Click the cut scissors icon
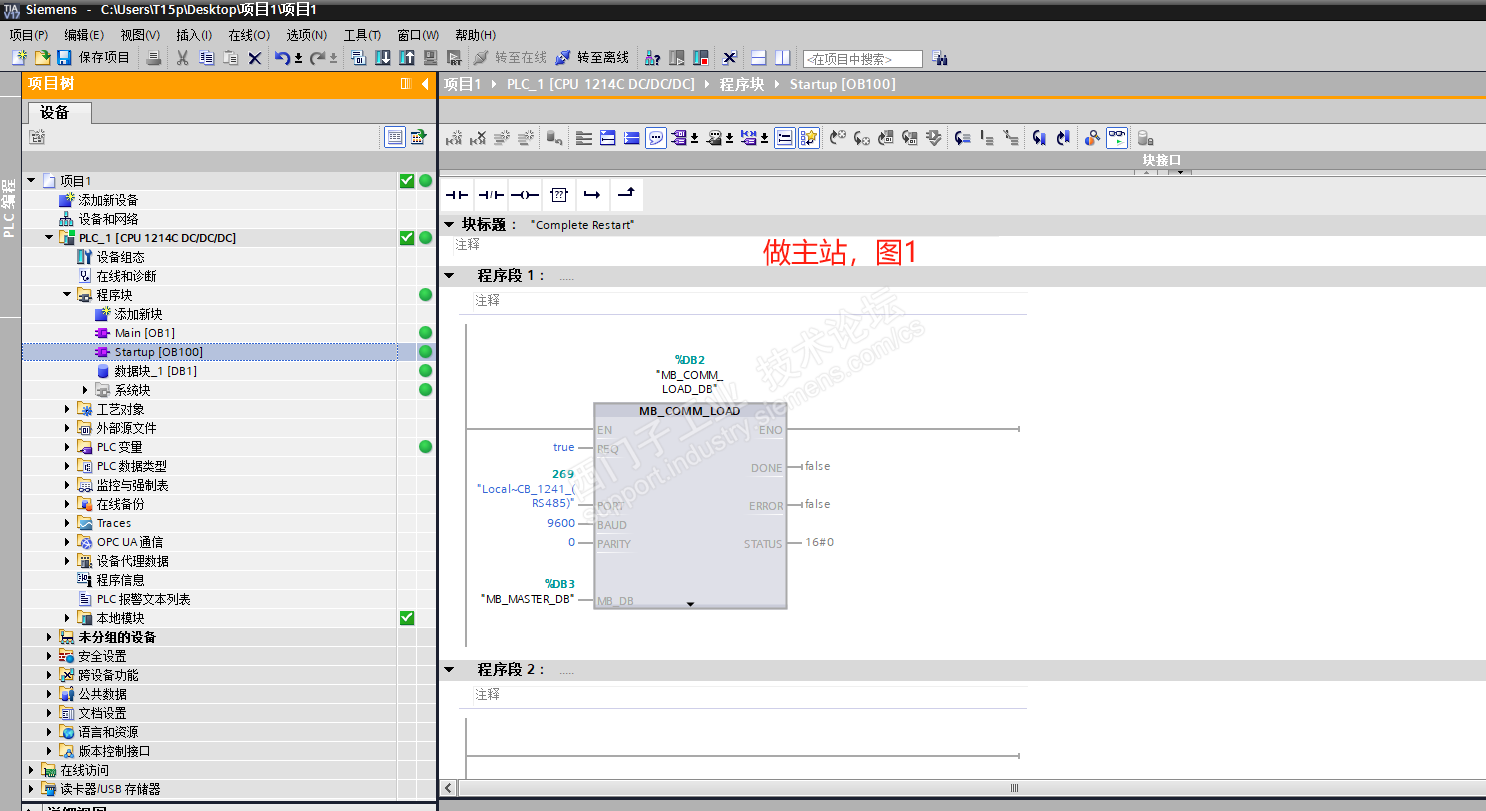The height and width of the screenshot is (811, 1486). (182, 58)
